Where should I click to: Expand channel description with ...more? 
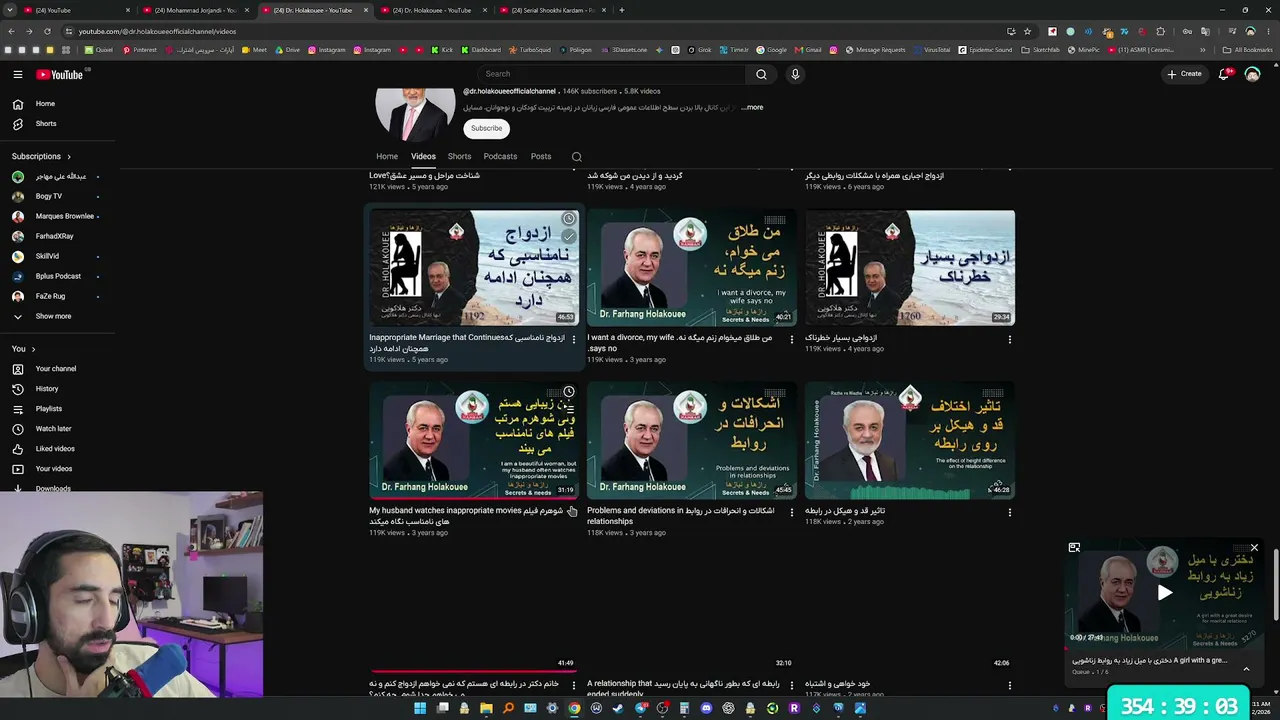point(752,108)
